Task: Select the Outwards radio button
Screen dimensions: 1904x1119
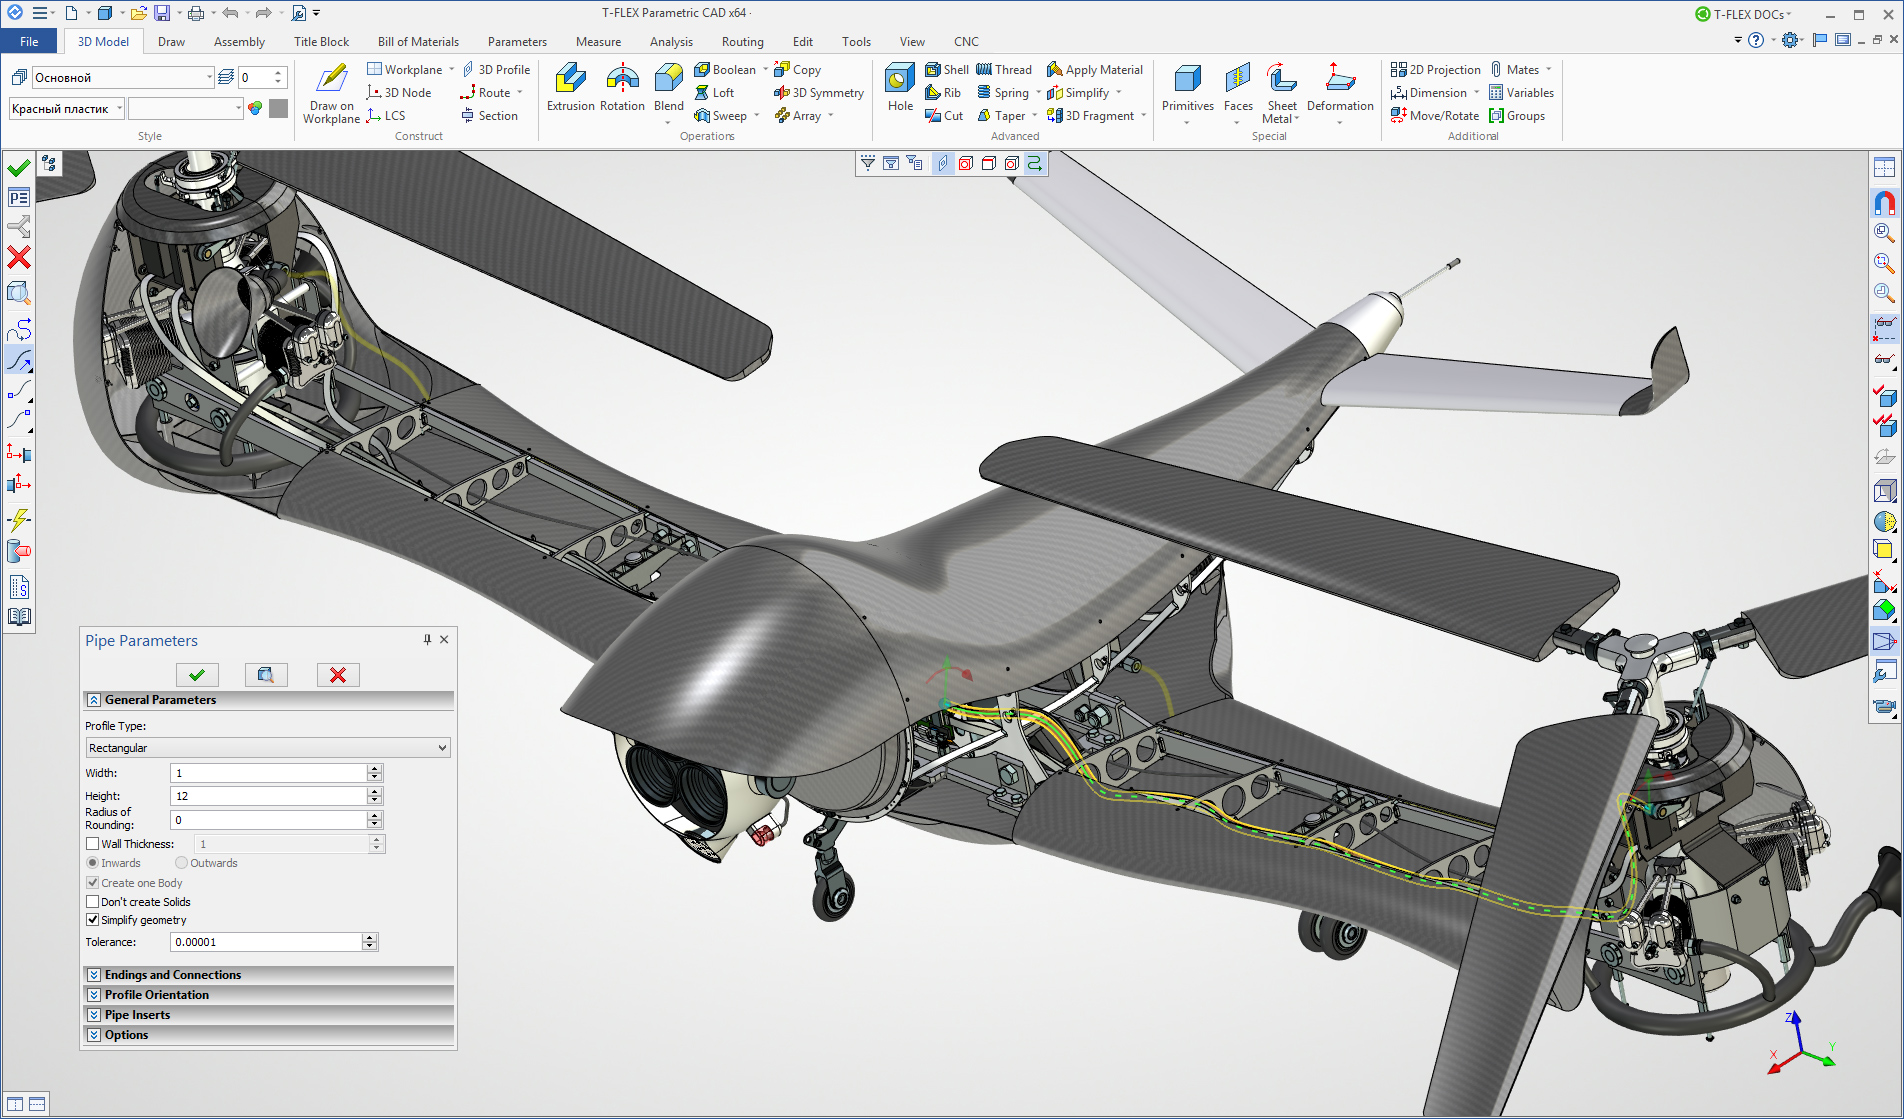Action: 181,863
